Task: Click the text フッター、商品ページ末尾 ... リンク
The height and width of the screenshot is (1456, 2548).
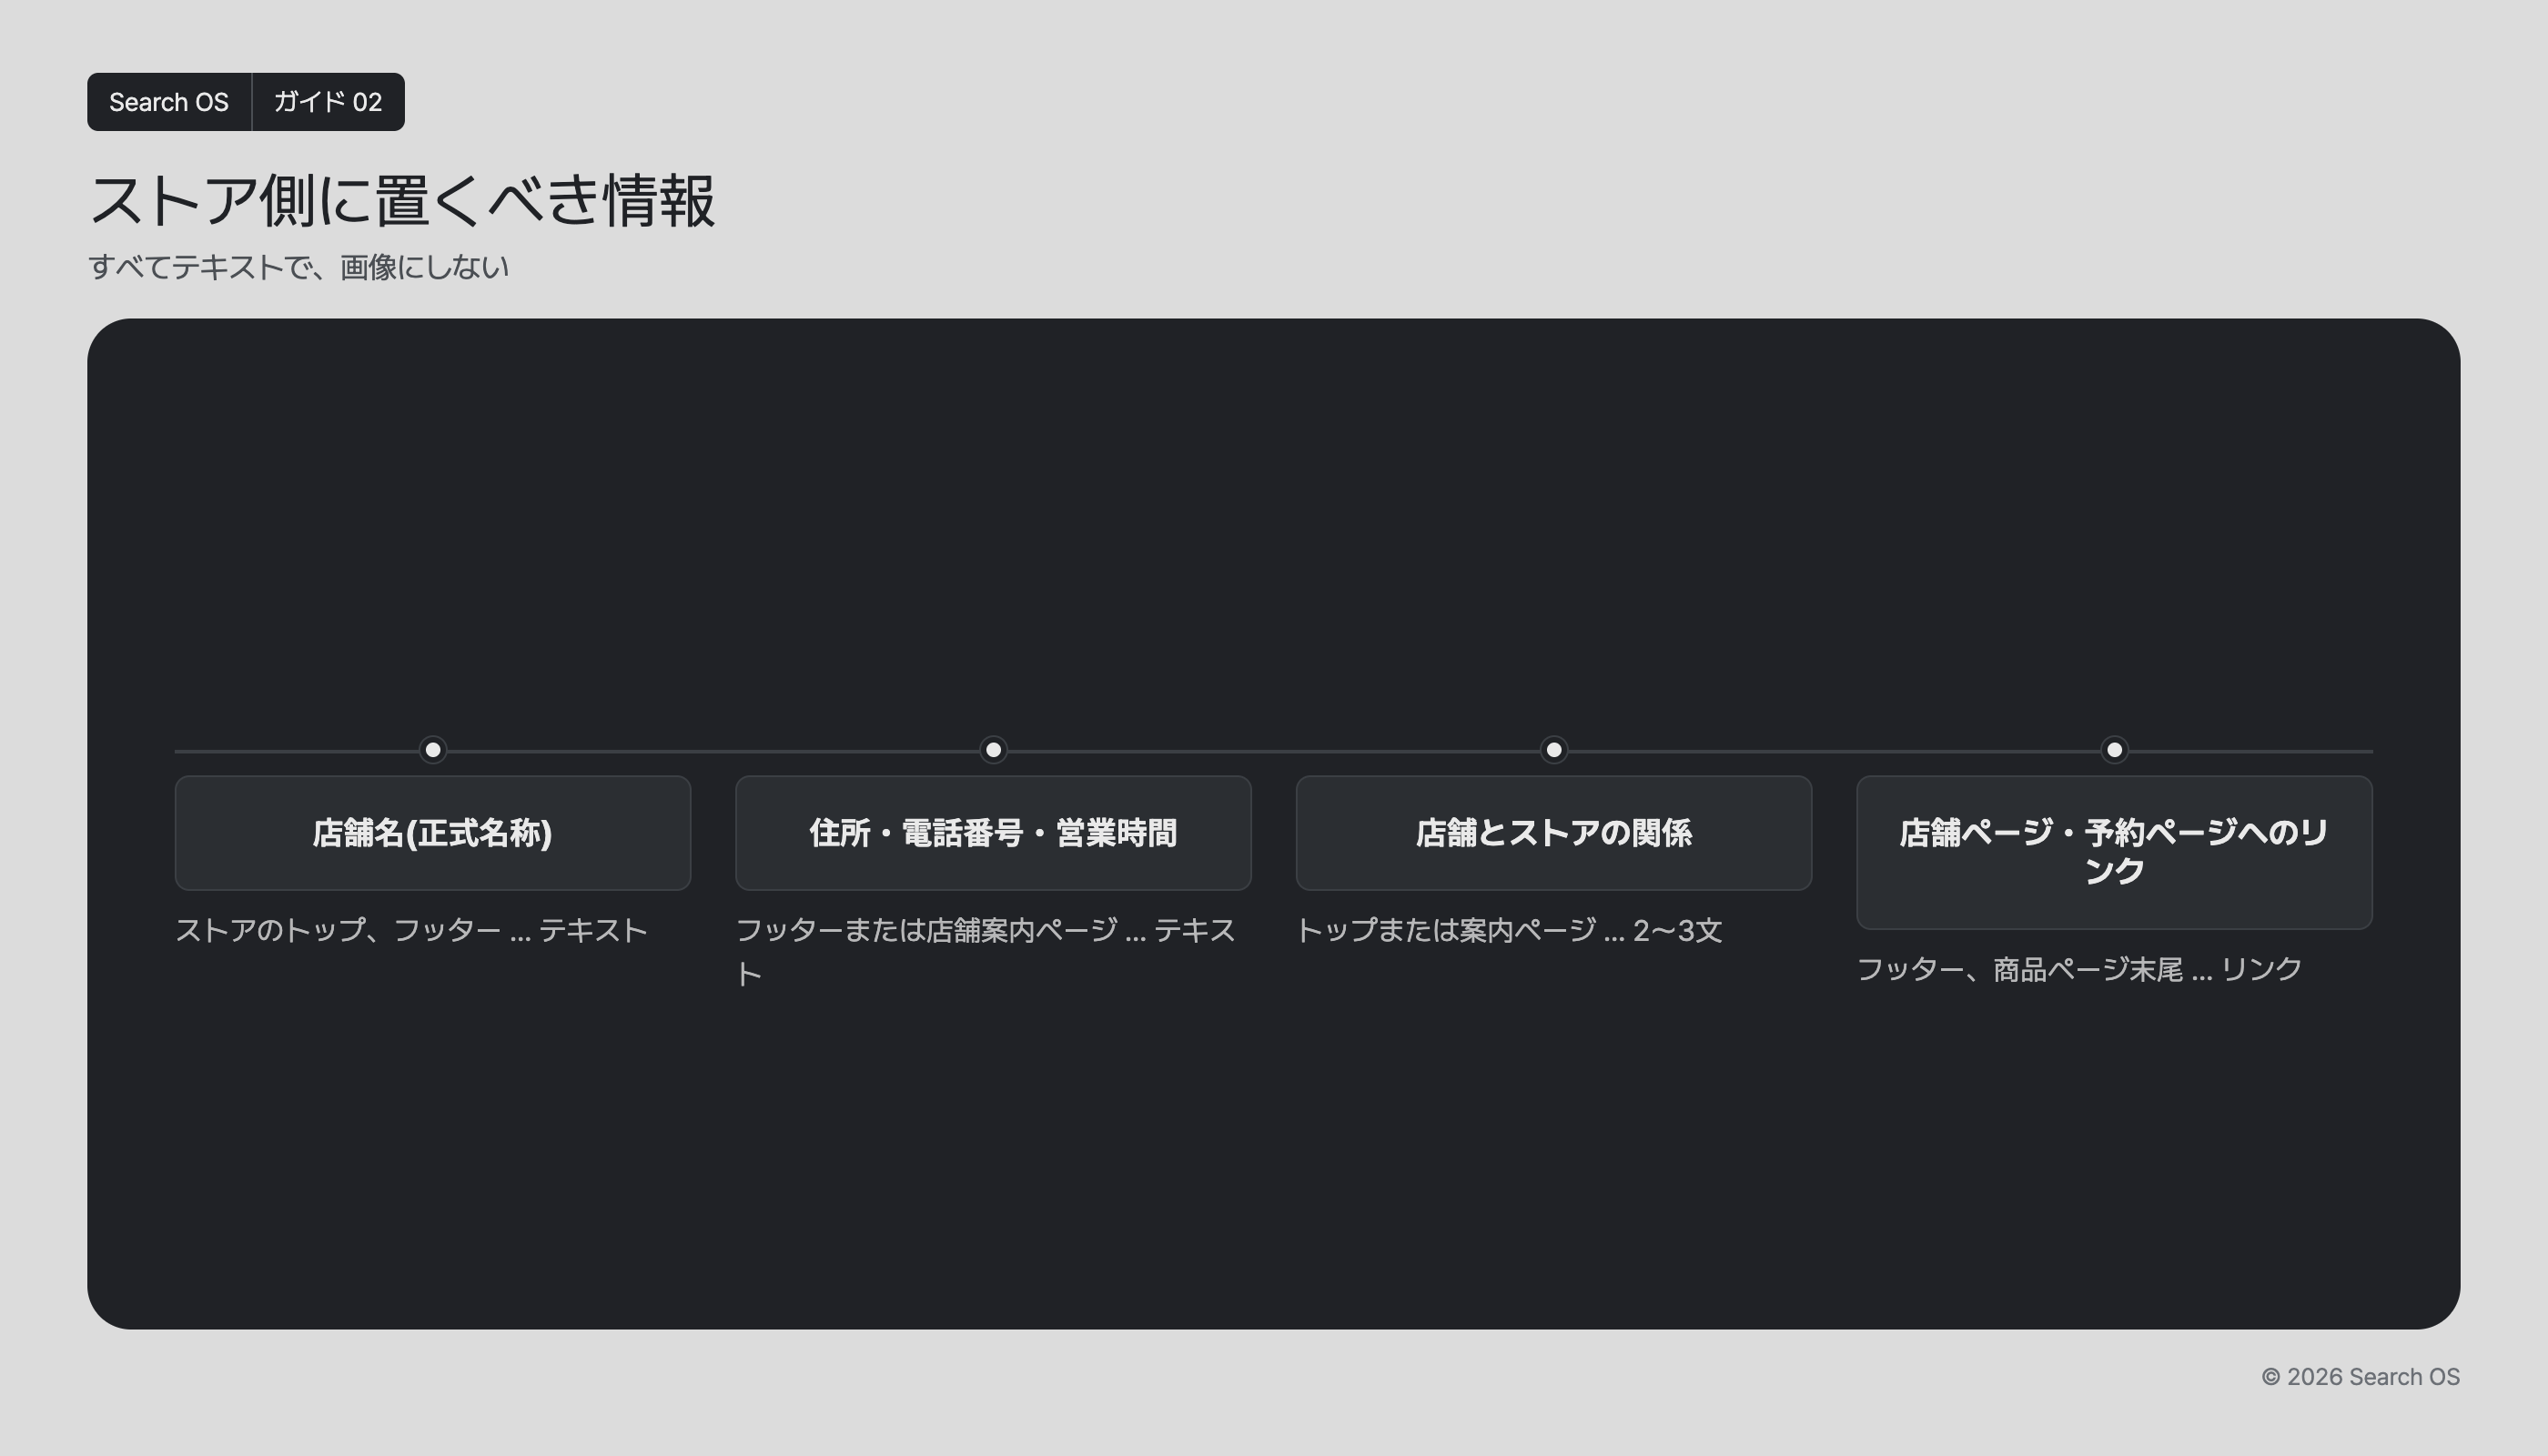Action: click(2079, 969)
